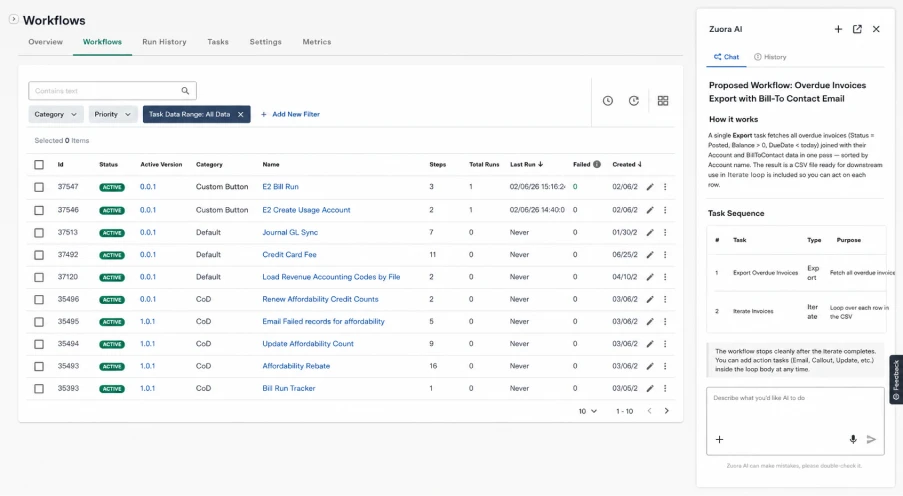Screen dimensions: 903x496
Task: Switch to the Tasks tab
Action: point(218,42)
